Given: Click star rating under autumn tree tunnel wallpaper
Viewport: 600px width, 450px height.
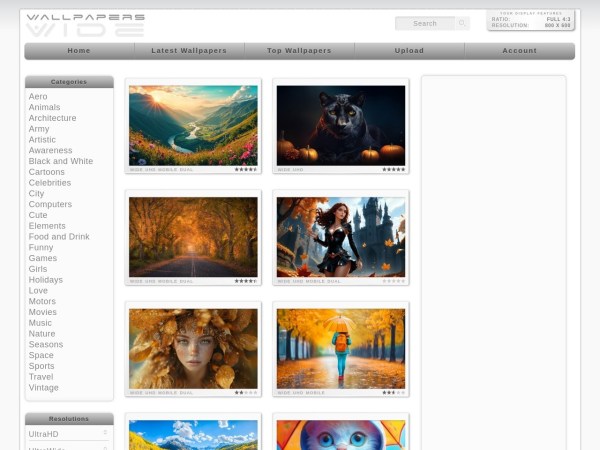Looking at the screenshot, I should click(x=245, y=281).
